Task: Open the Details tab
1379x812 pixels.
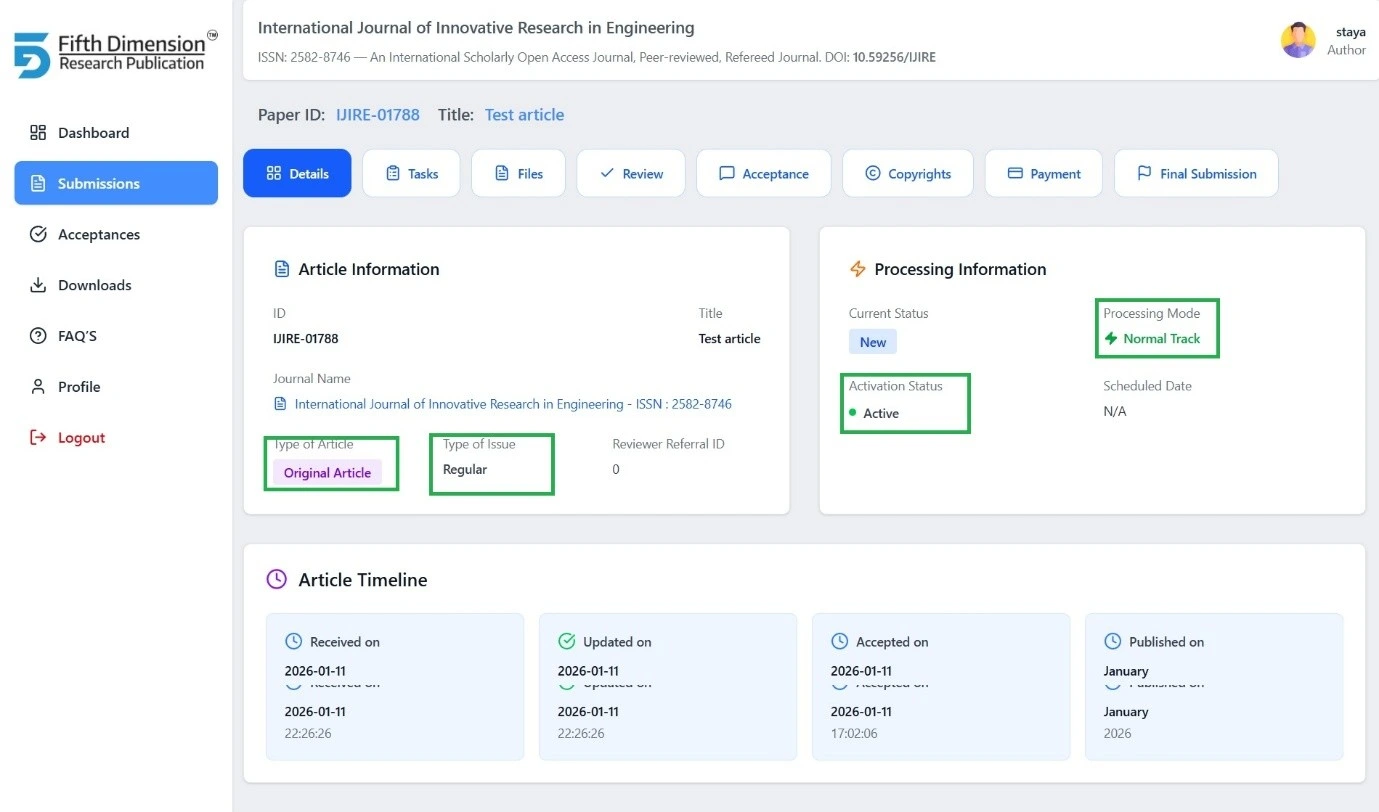Action: [297, 173]
